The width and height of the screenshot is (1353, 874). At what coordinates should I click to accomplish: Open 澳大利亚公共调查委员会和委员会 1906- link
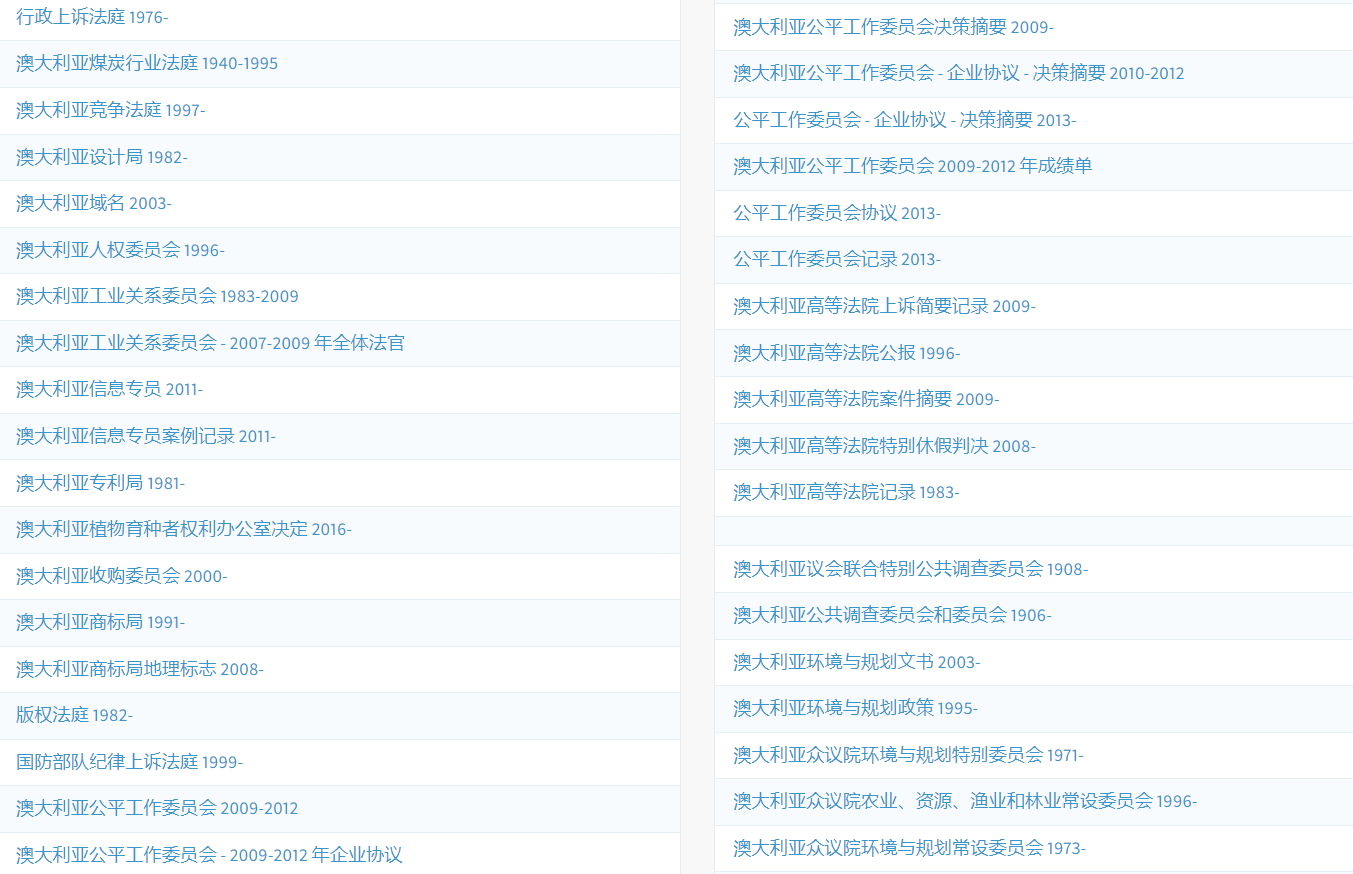892,615
